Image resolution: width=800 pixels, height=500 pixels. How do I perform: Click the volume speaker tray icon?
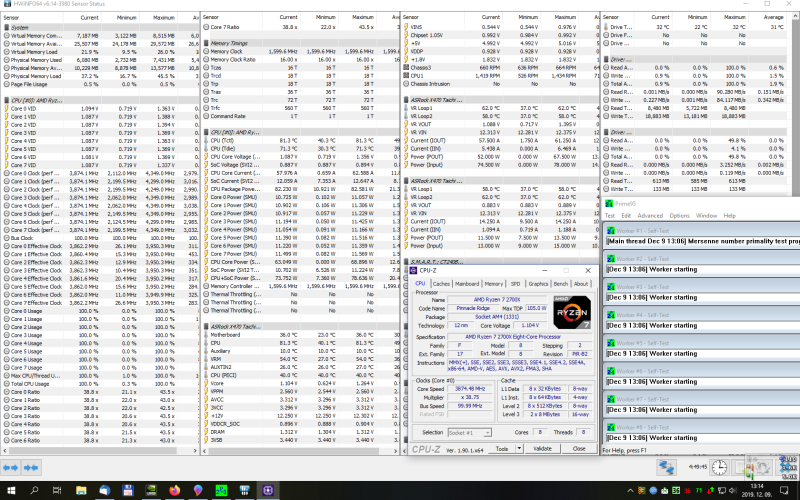(733, 490)
